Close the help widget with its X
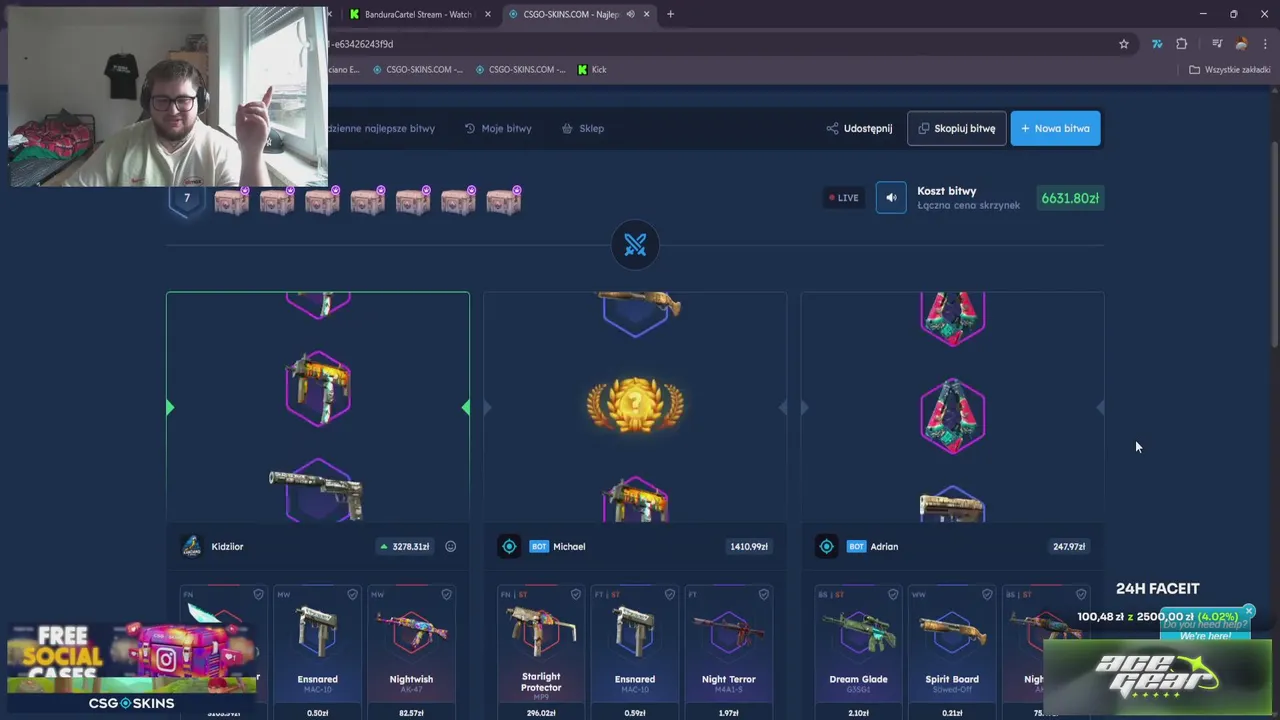 1249,611
